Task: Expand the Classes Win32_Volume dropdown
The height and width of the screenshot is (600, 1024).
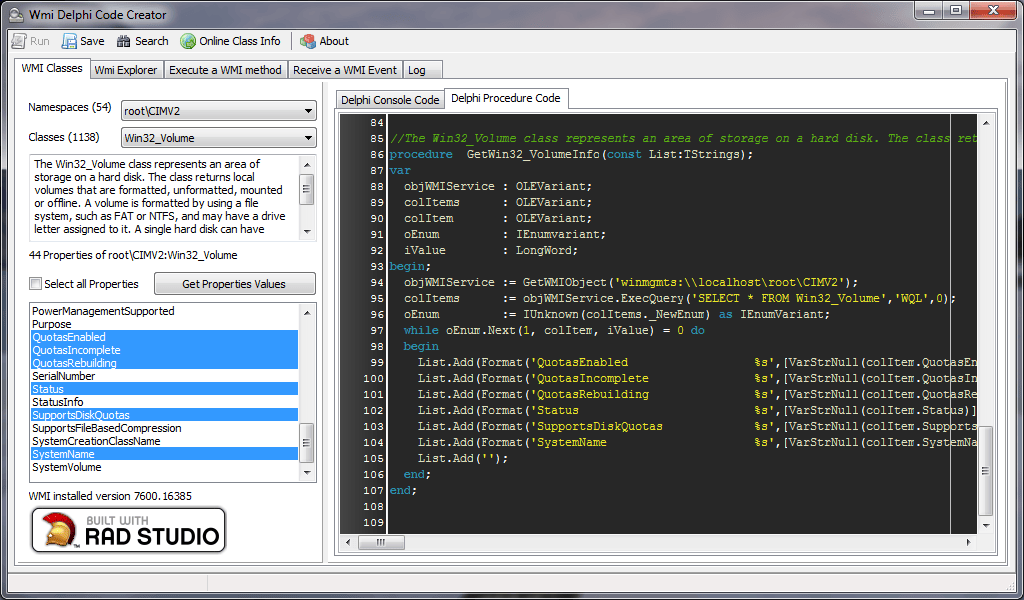Action: coord(219,138)
